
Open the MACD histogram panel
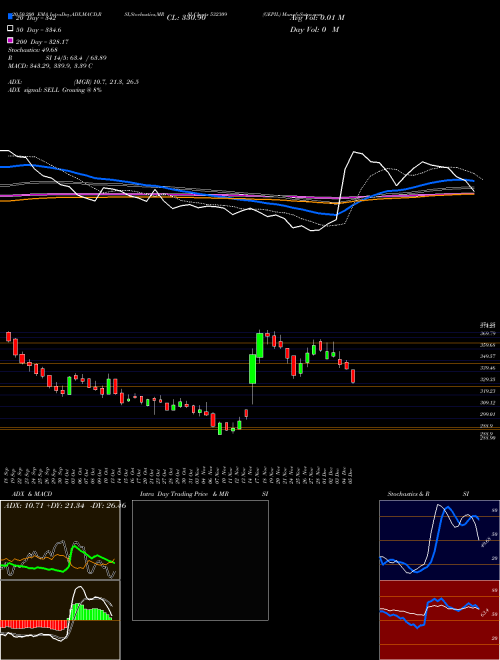coord(60,620)
